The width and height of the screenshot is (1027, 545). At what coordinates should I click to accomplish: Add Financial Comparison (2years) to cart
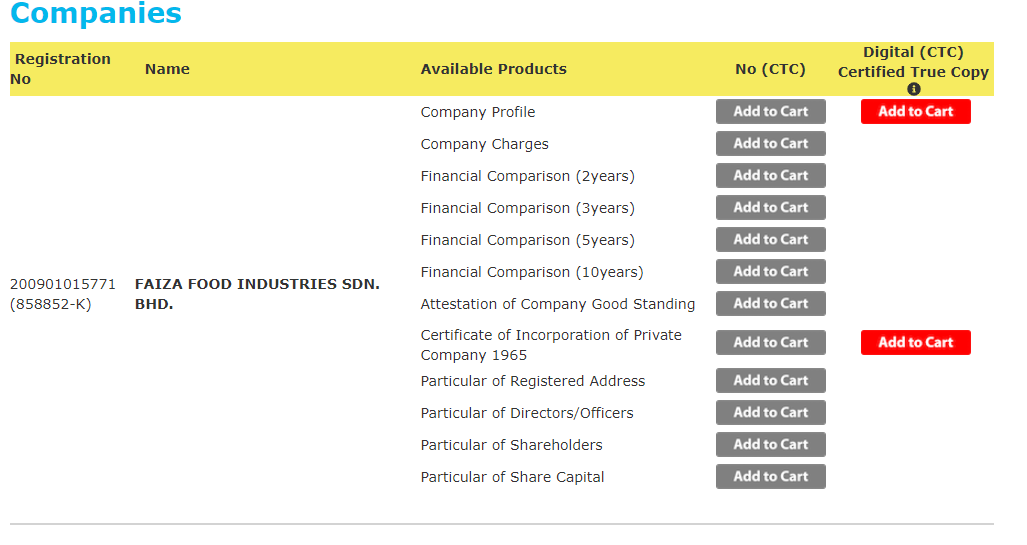click(x=770, y=176)
